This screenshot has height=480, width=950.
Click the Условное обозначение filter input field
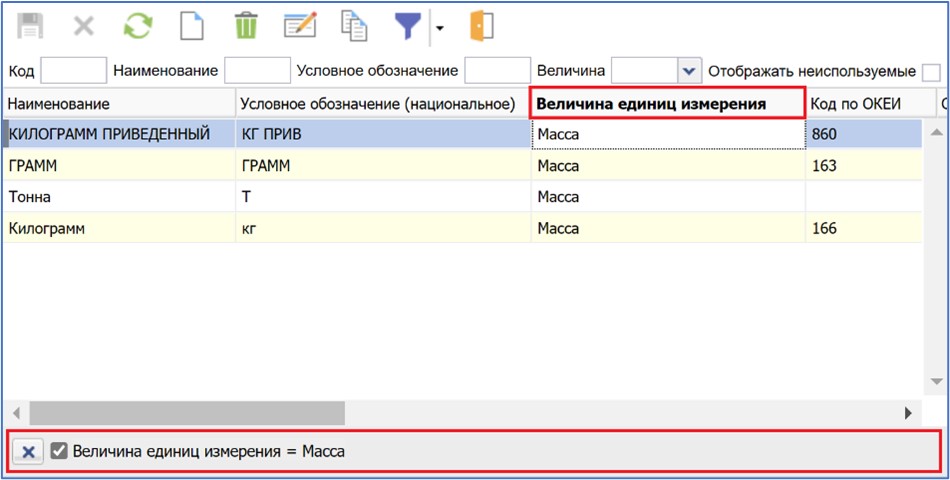[x=497, y=71]
